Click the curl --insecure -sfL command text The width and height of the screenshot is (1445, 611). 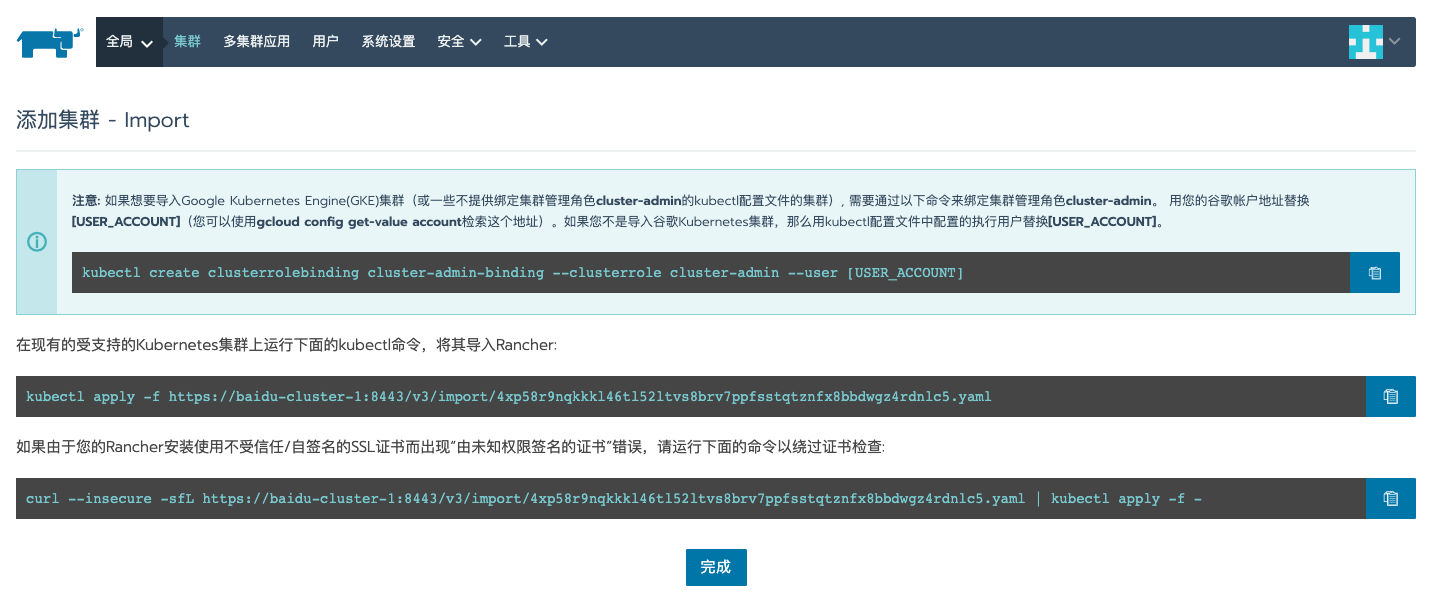click(613, 499)
